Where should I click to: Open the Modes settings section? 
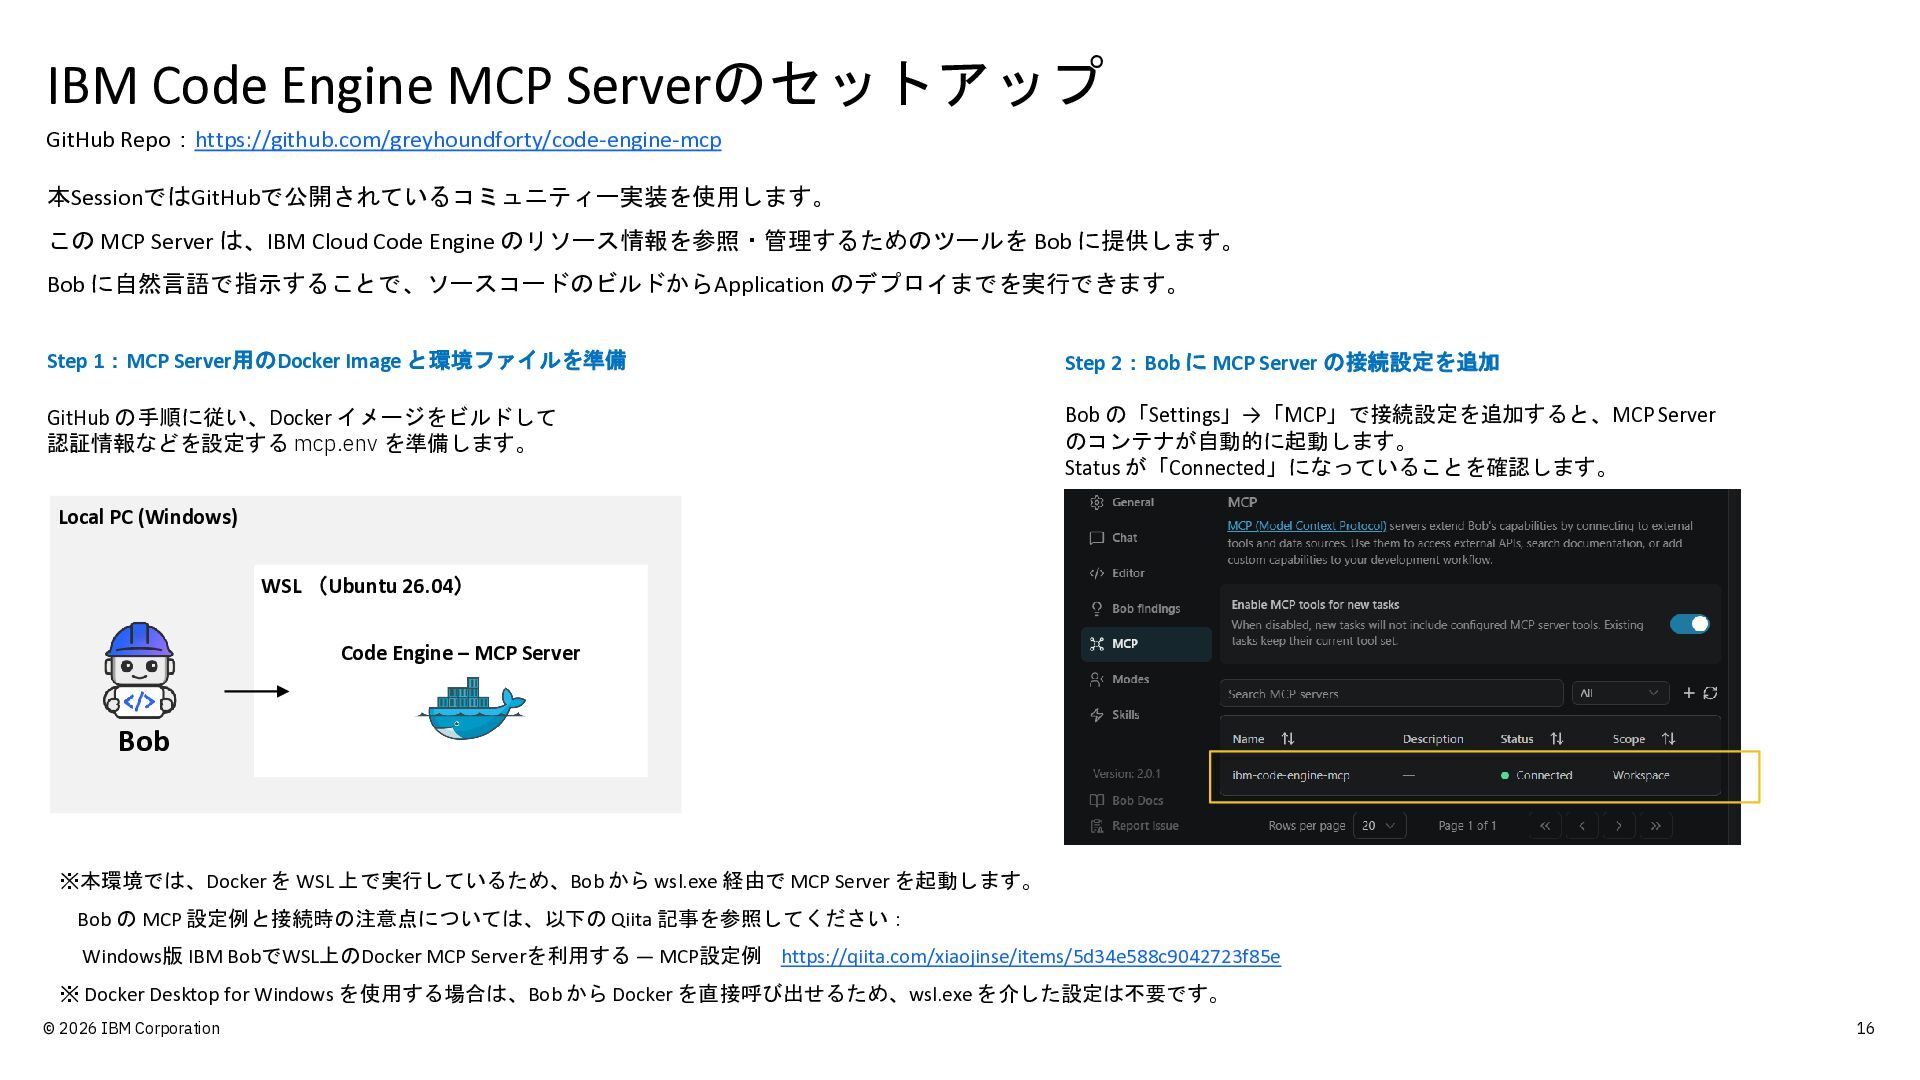[1120, 680]
